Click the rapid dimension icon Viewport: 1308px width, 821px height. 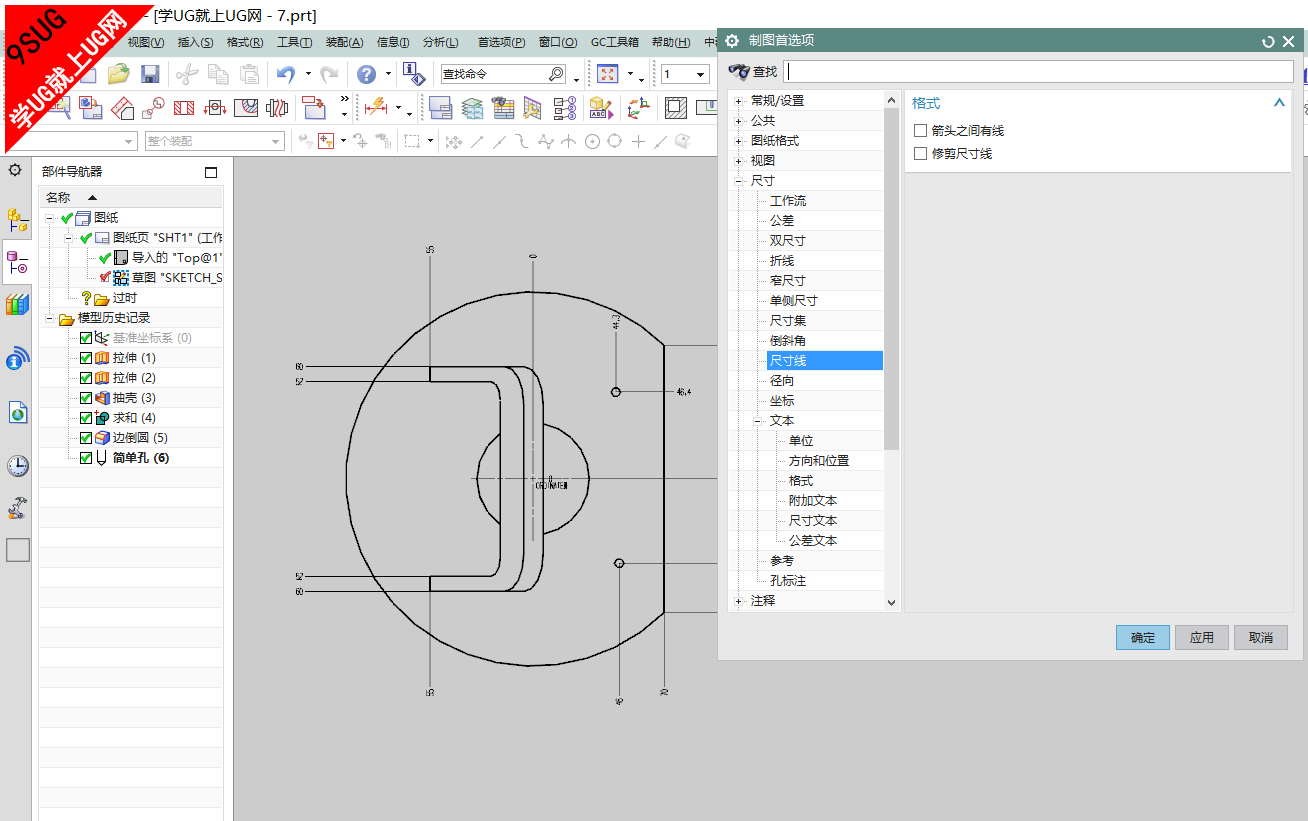coord(376,107)
